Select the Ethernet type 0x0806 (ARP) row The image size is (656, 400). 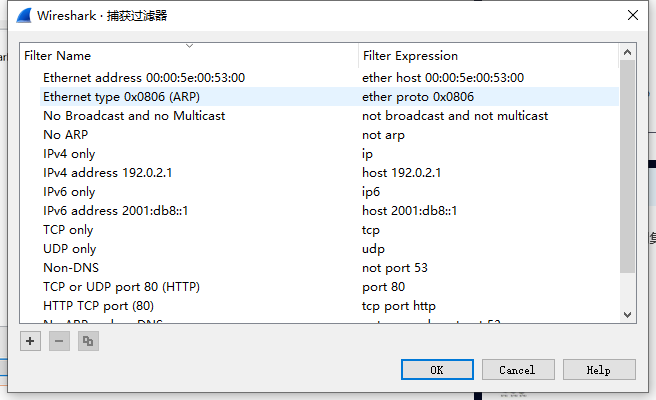pyautogui.click(x=329, y=97)
